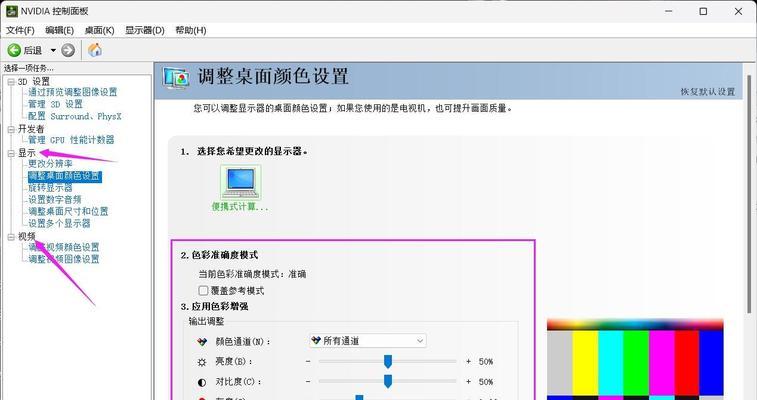Click the green Back arrow icon

tap(14, 50)
